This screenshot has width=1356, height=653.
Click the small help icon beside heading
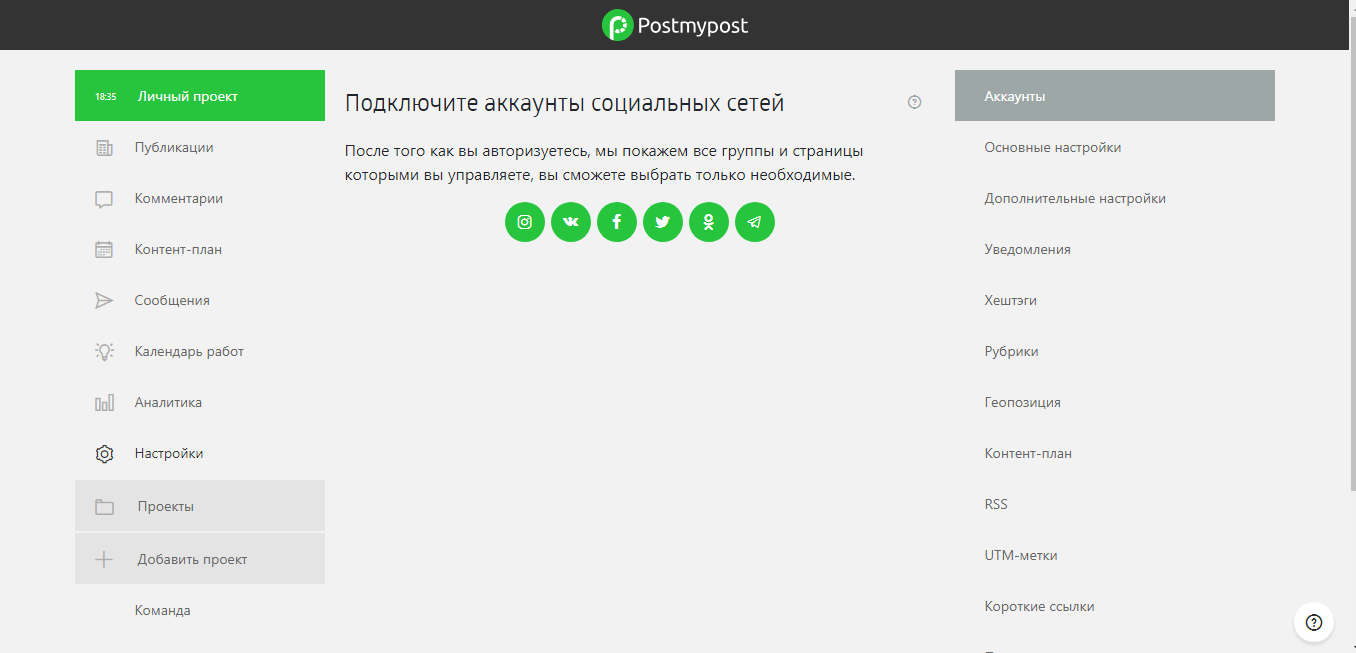[914, 102]
